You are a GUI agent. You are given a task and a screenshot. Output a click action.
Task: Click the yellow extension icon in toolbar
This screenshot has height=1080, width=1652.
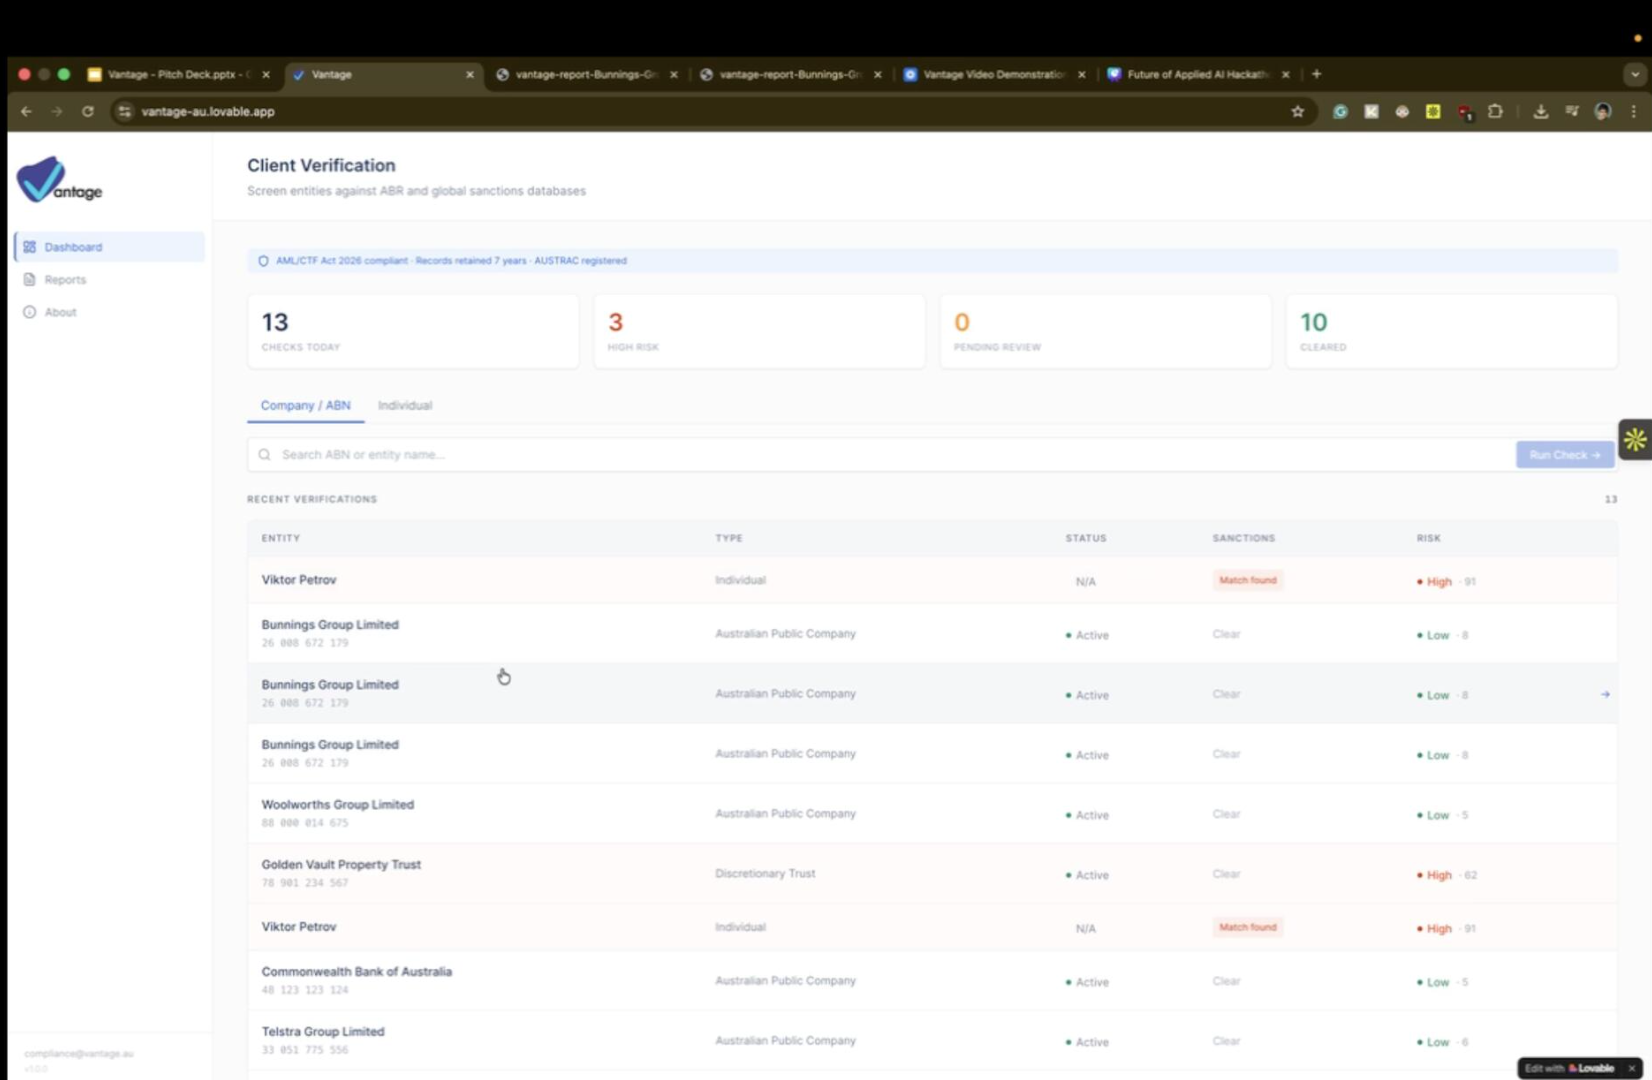coord(1433,112)
